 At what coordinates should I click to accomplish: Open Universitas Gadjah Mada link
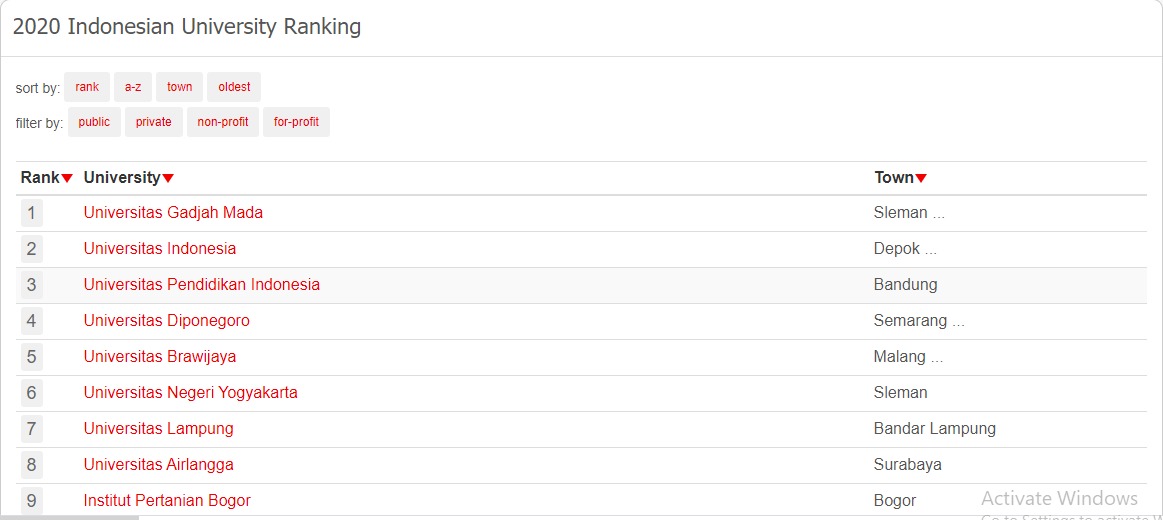[173, 213]
